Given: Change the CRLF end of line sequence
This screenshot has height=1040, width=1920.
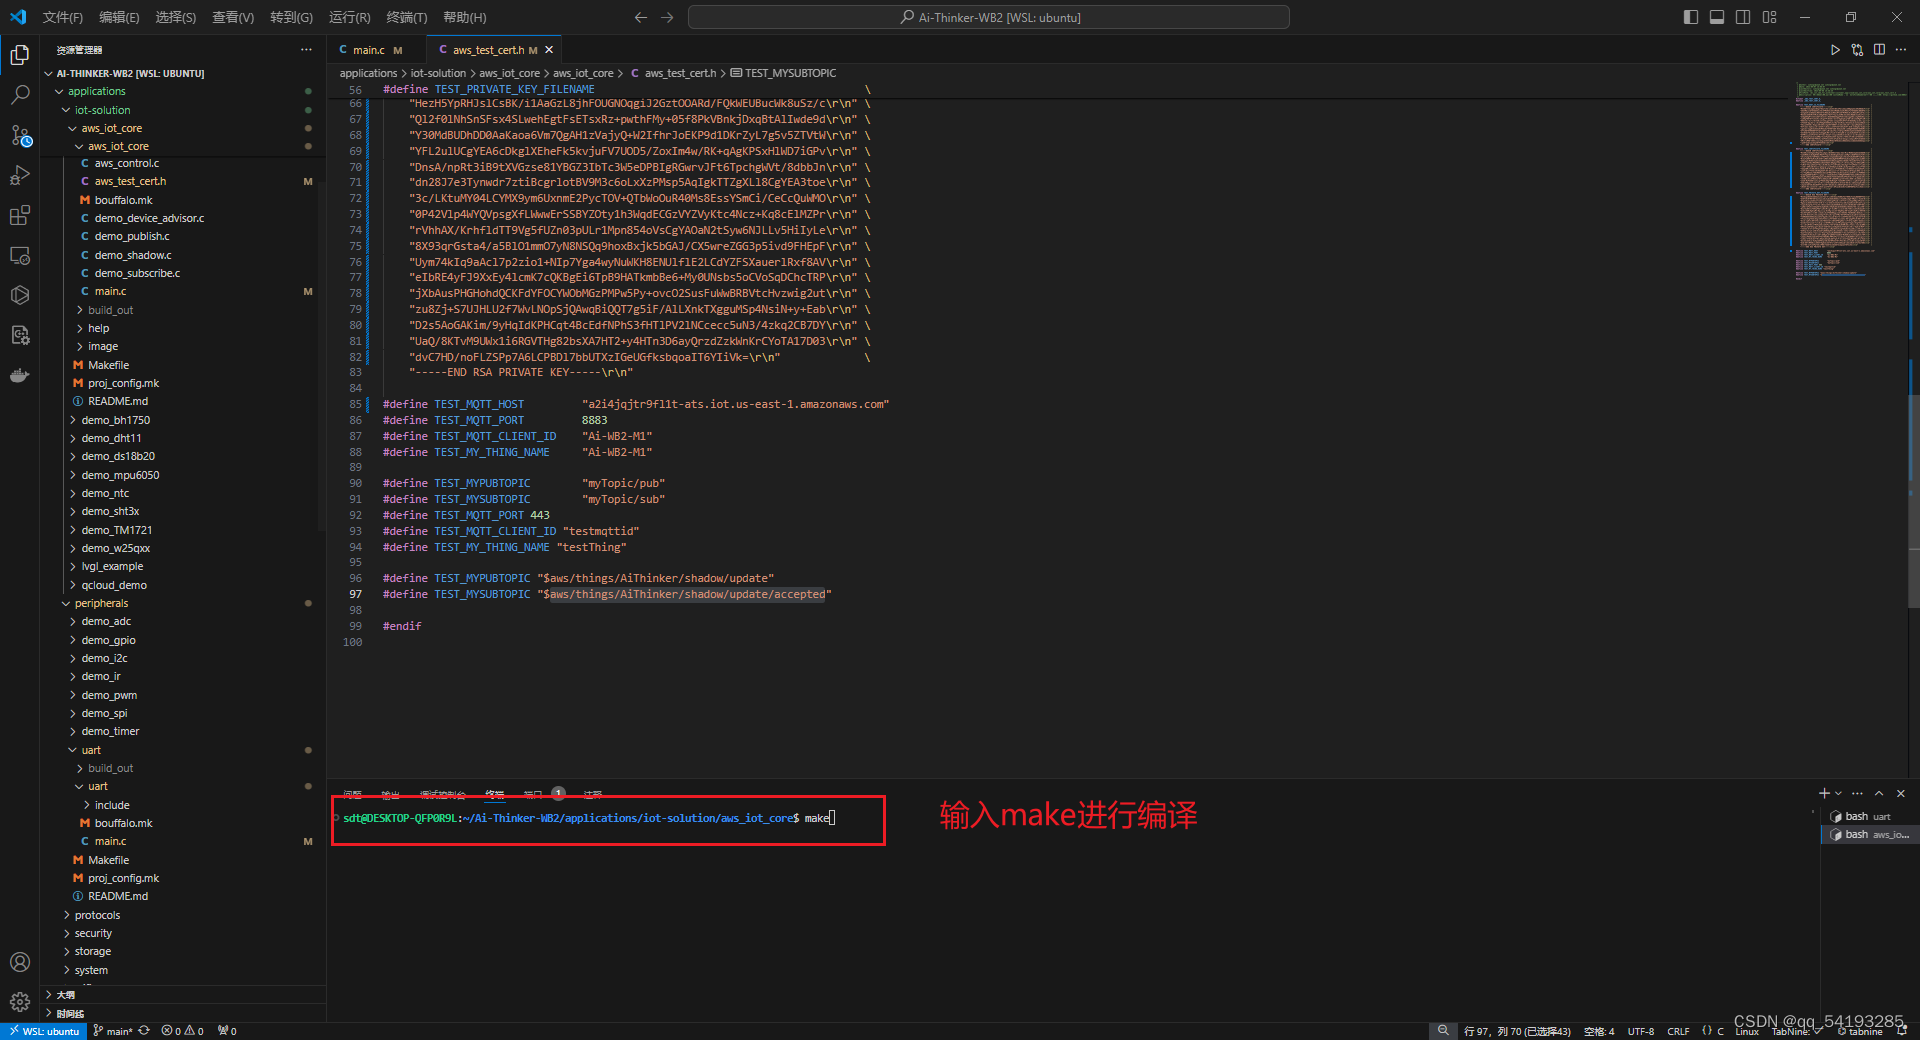Looking at the screenshot, I should click(1678, 1031).
